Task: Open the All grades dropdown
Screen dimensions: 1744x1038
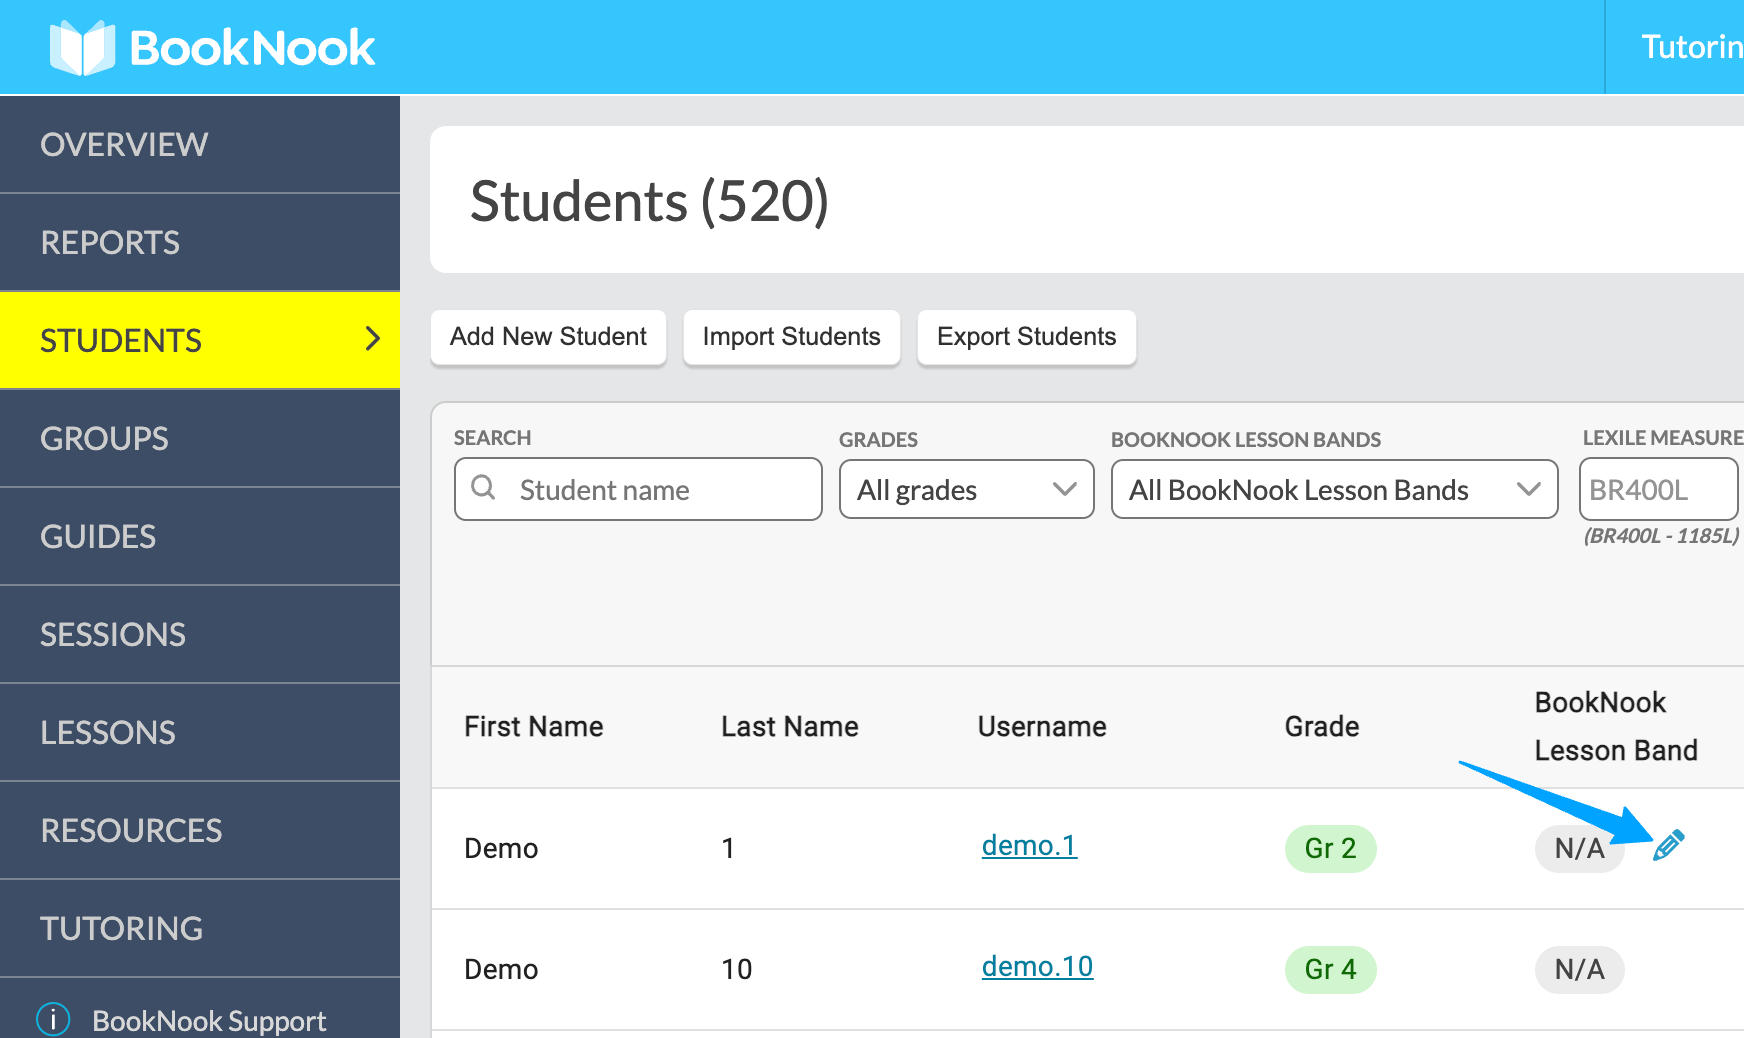Action: click(965, 490)
